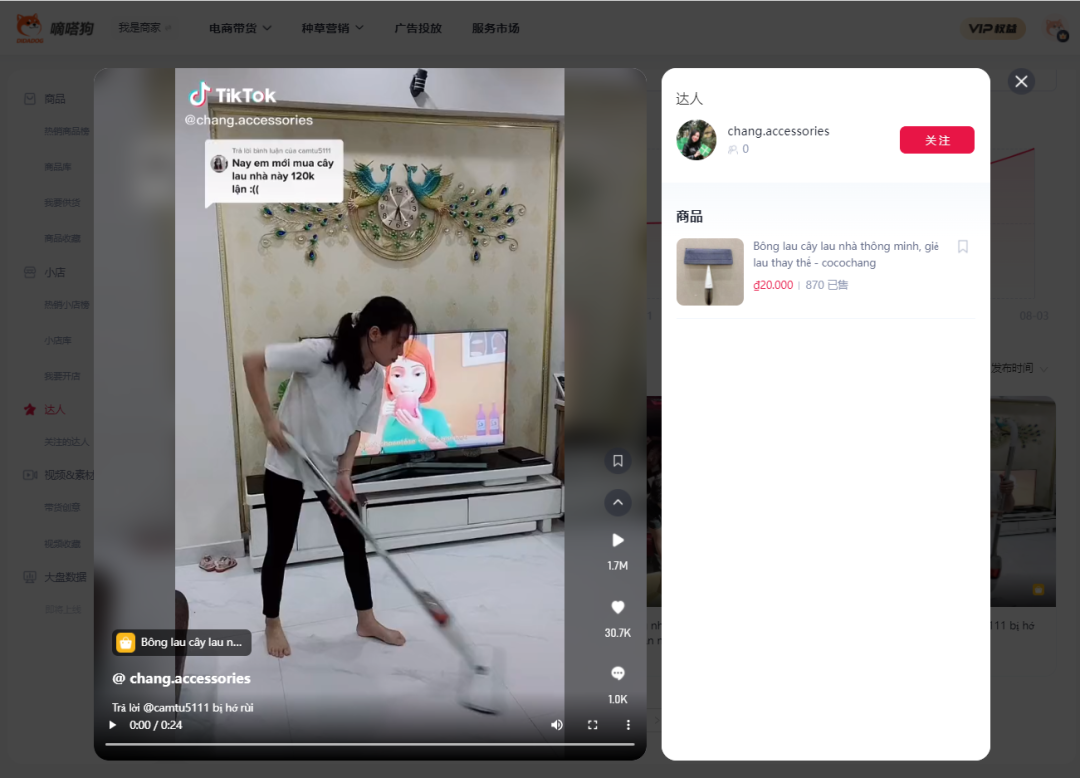Click the mop product thumbnail image
1080x778 pixels.
click(709, 272)
